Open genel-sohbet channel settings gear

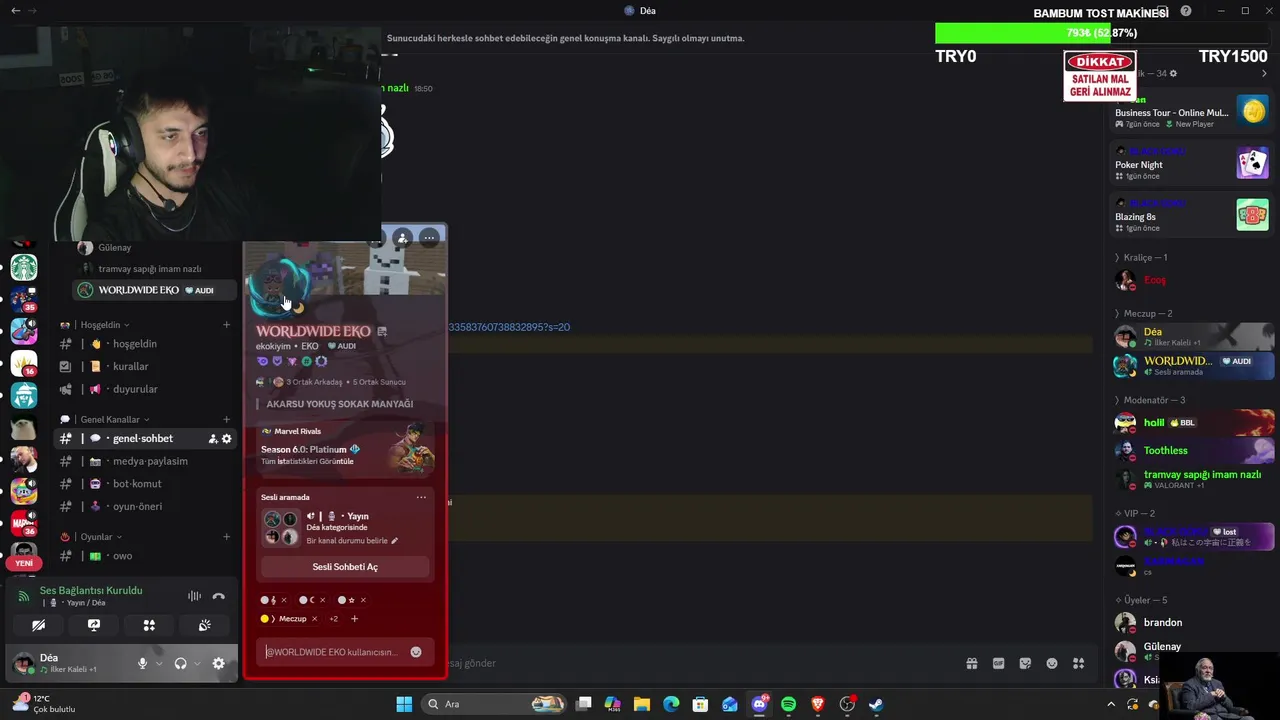(227, 439)
